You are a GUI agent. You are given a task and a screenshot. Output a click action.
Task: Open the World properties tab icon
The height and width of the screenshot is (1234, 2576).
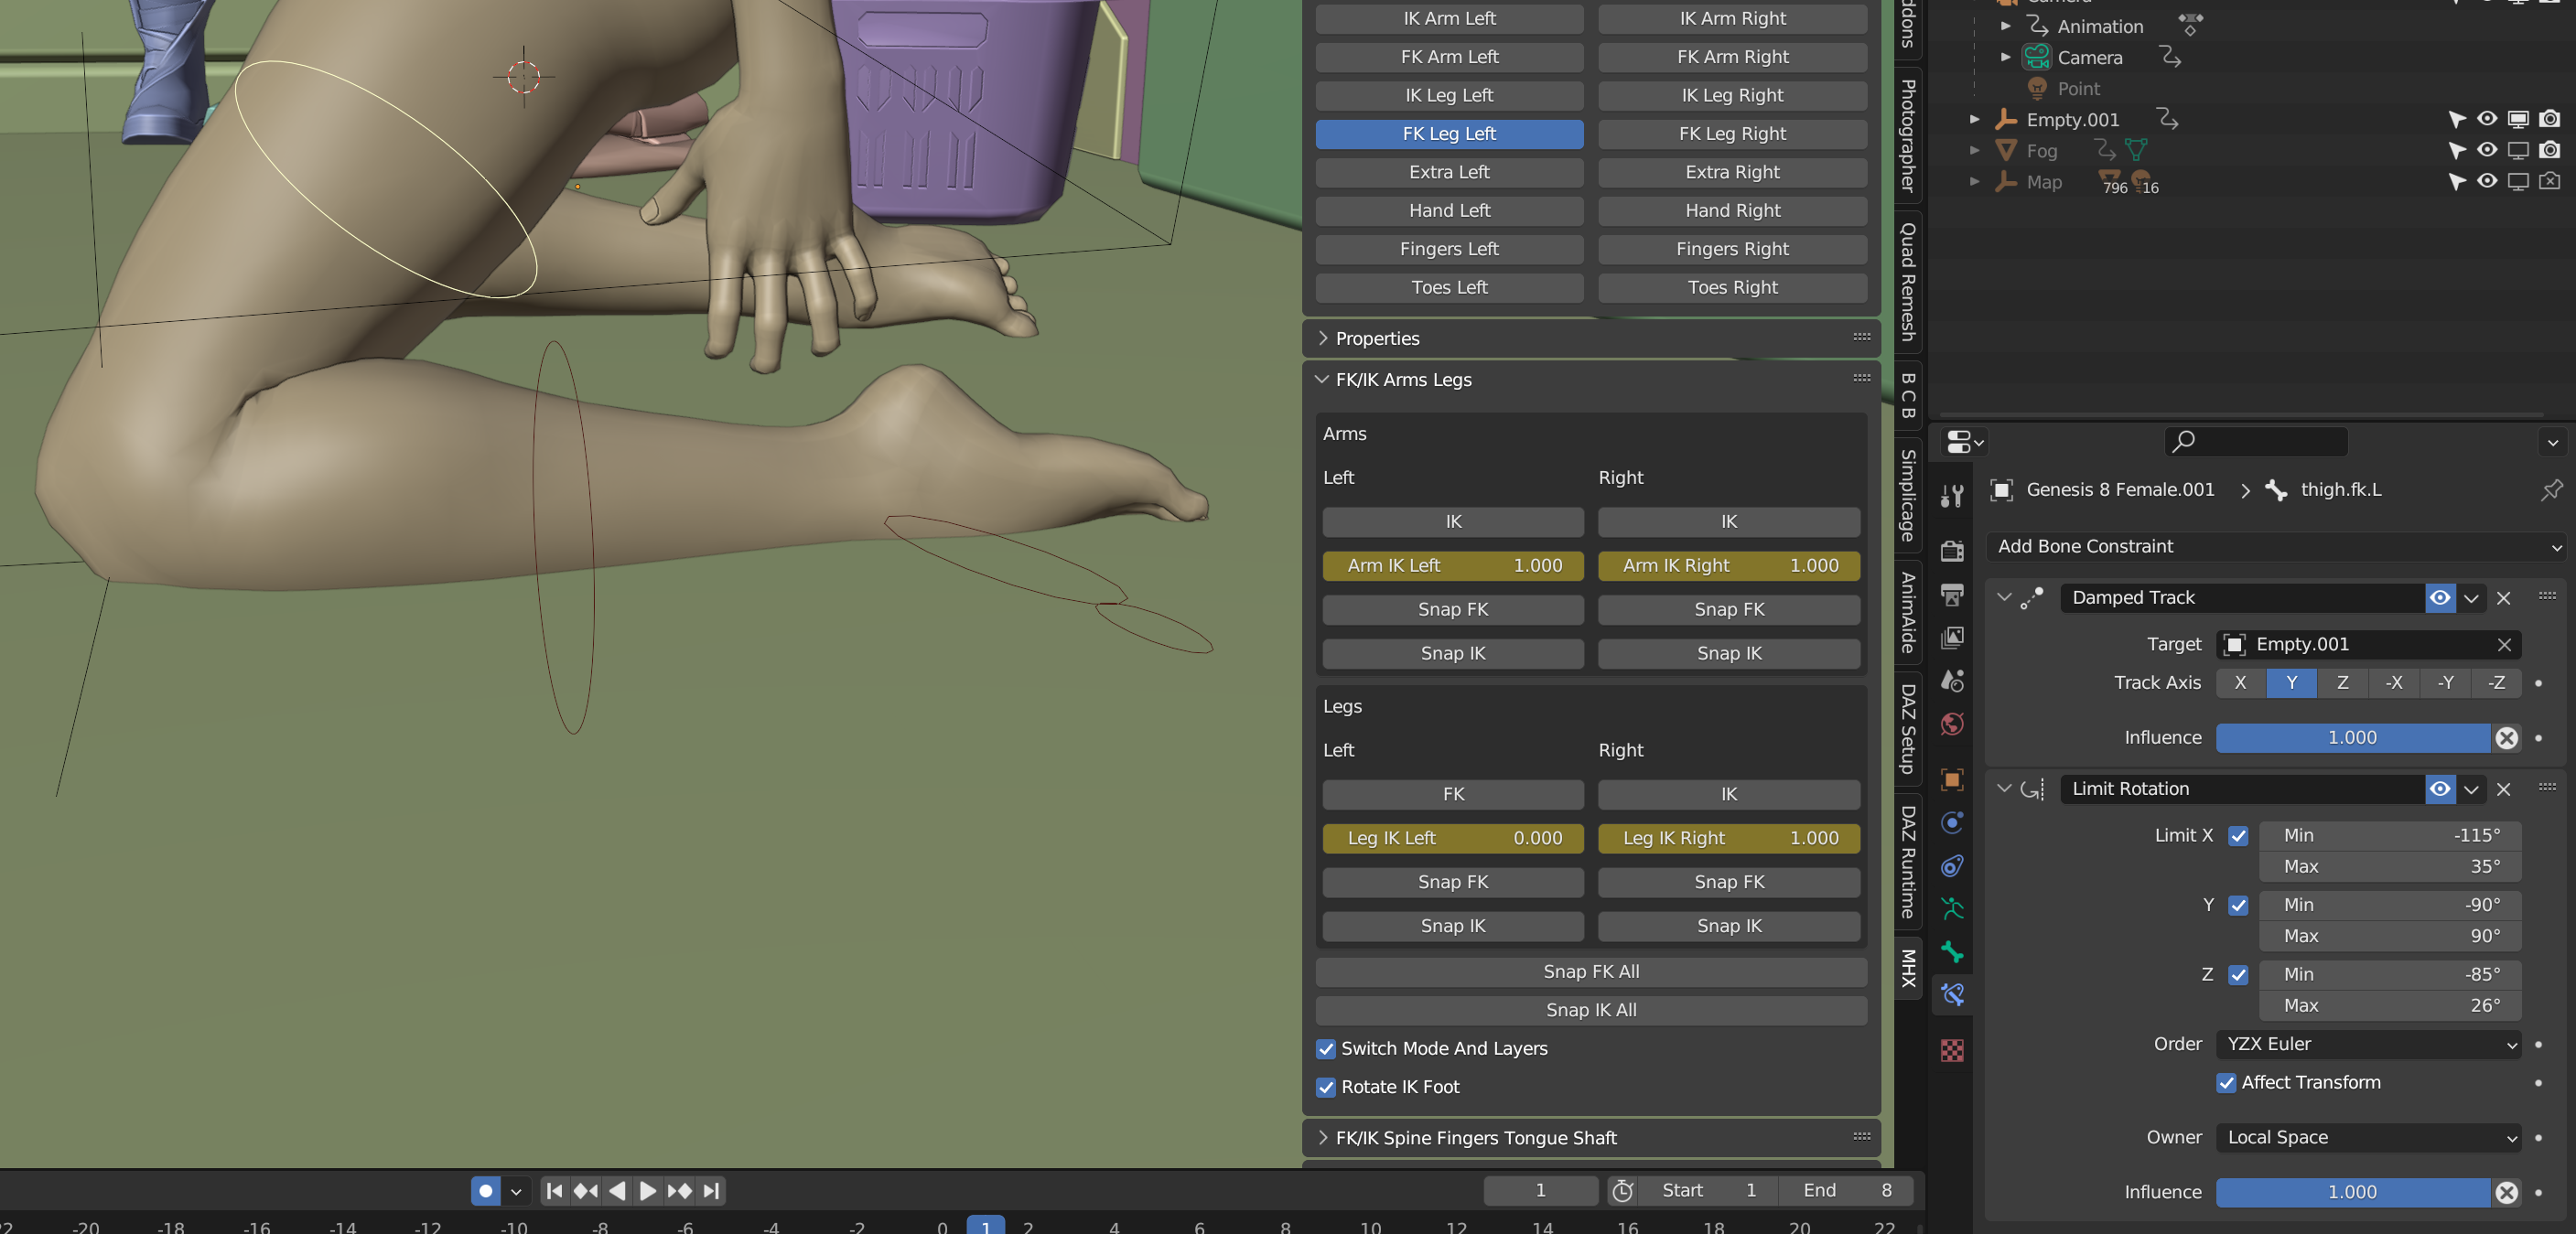coord(1951,724)
